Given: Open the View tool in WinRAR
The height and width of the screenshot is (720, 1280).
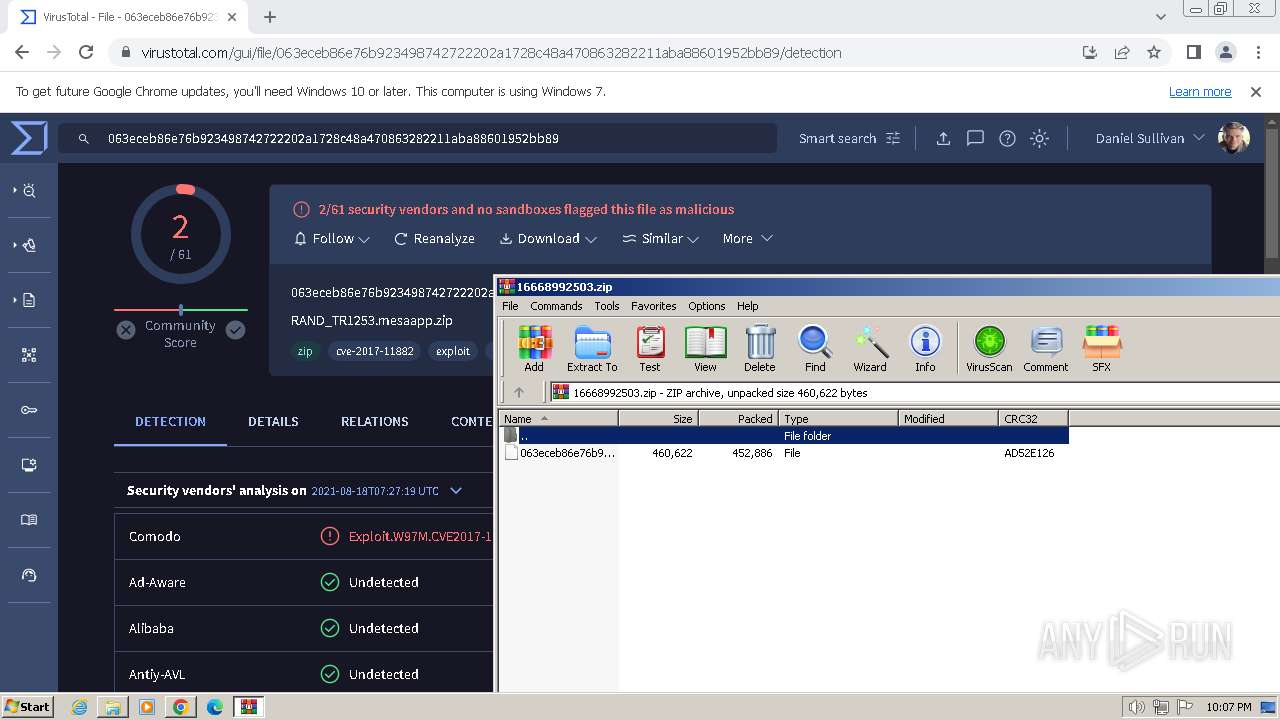Looking at the screenshot, I should (705, 349).
